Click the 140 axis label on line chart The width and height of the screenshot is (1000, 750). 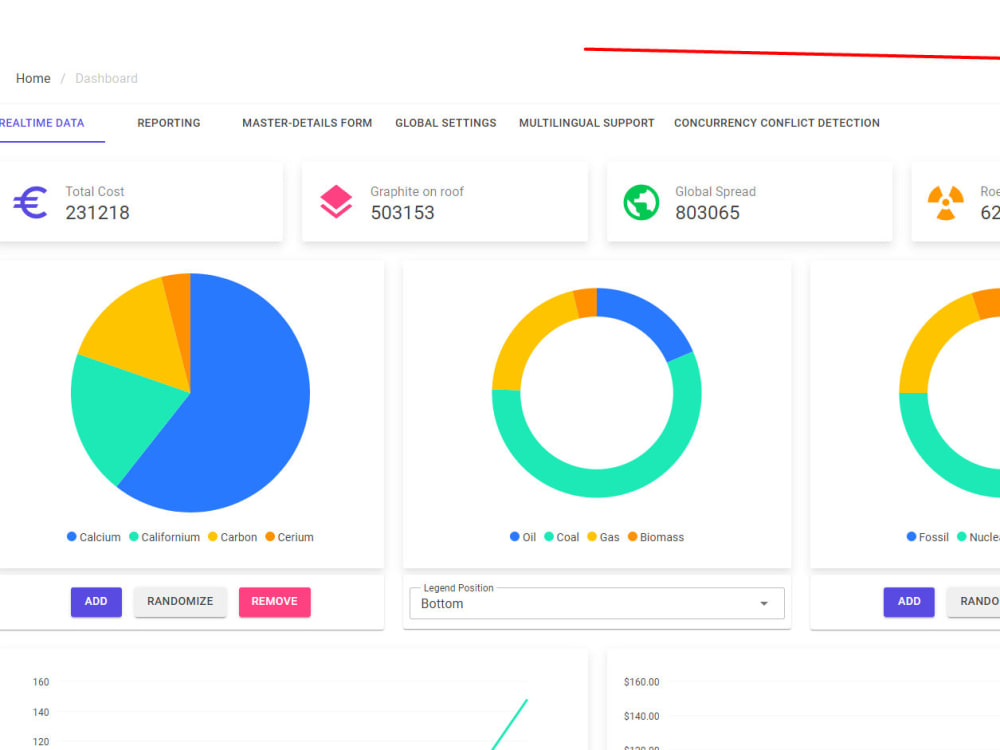[x=41, y=712]
